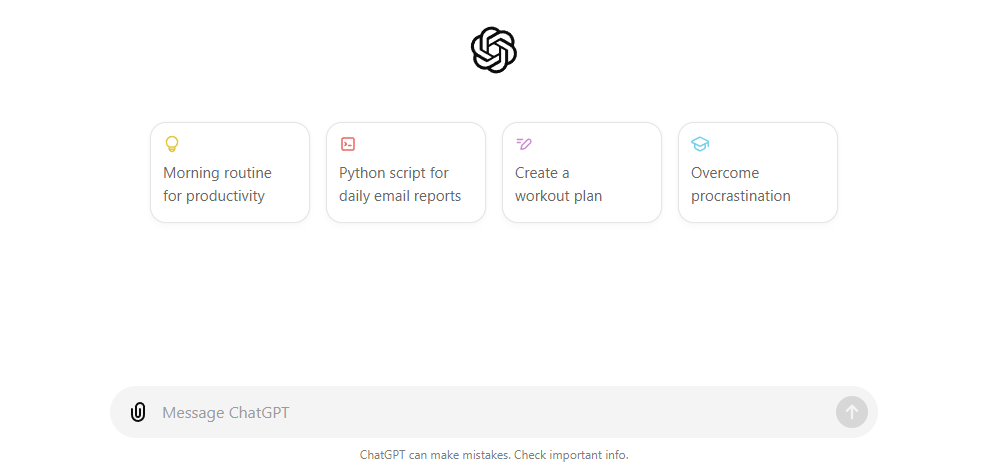Choose the Python script for daily email reports suggestion
Screen dimensions: 990x463
tap(406, 172)
